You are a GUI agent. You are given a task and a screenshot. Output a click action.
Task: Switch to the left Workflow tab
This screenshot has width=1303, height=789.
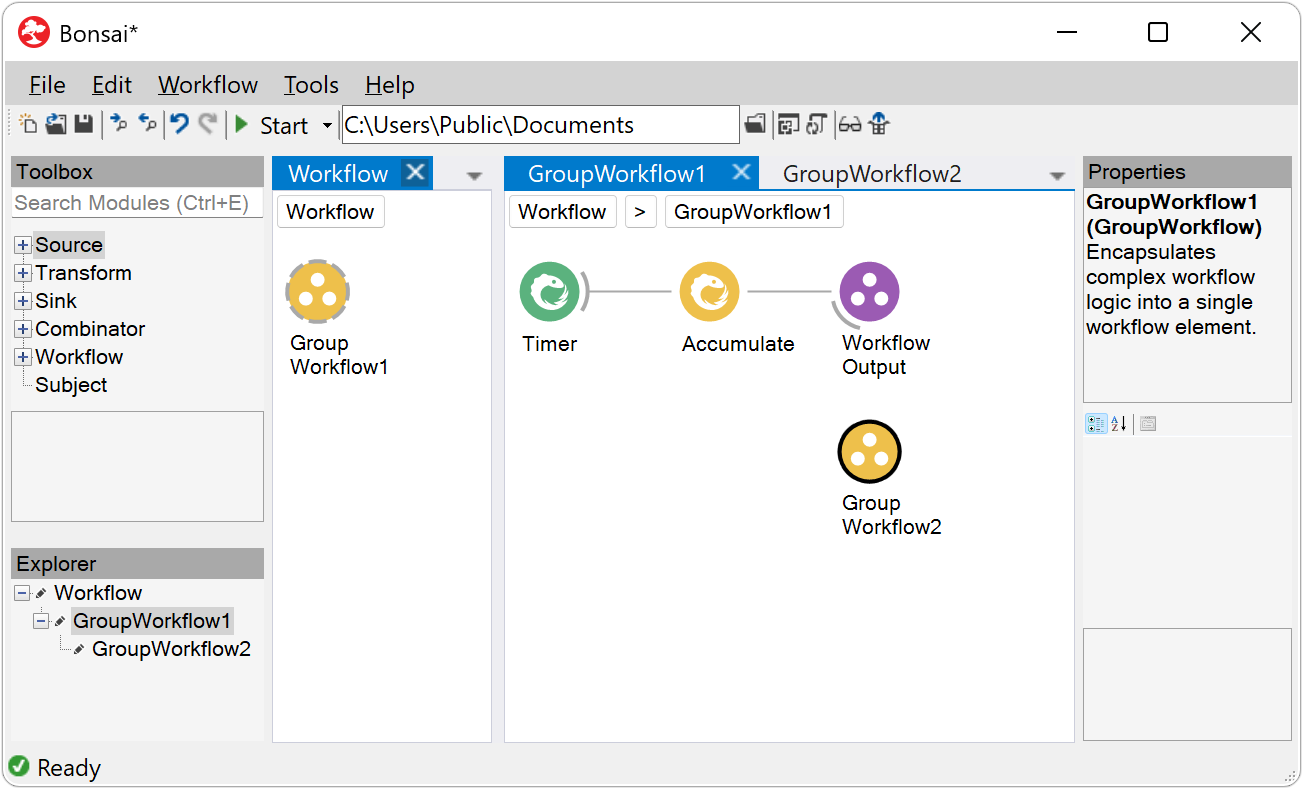point(338,174)
